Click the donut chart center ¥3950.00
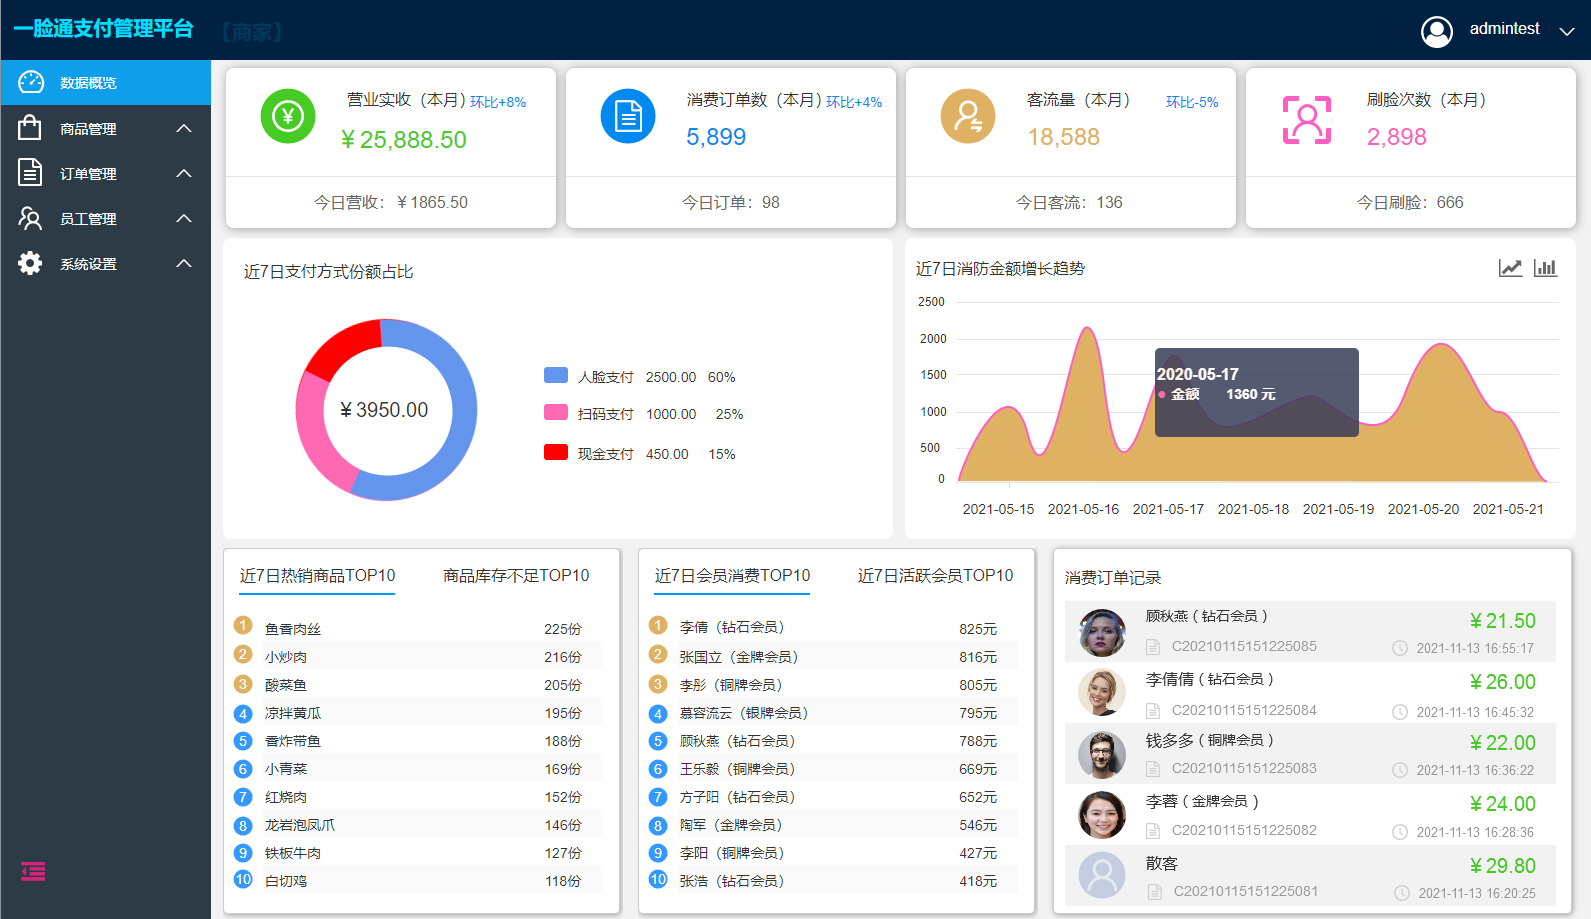 pos(384,410)
